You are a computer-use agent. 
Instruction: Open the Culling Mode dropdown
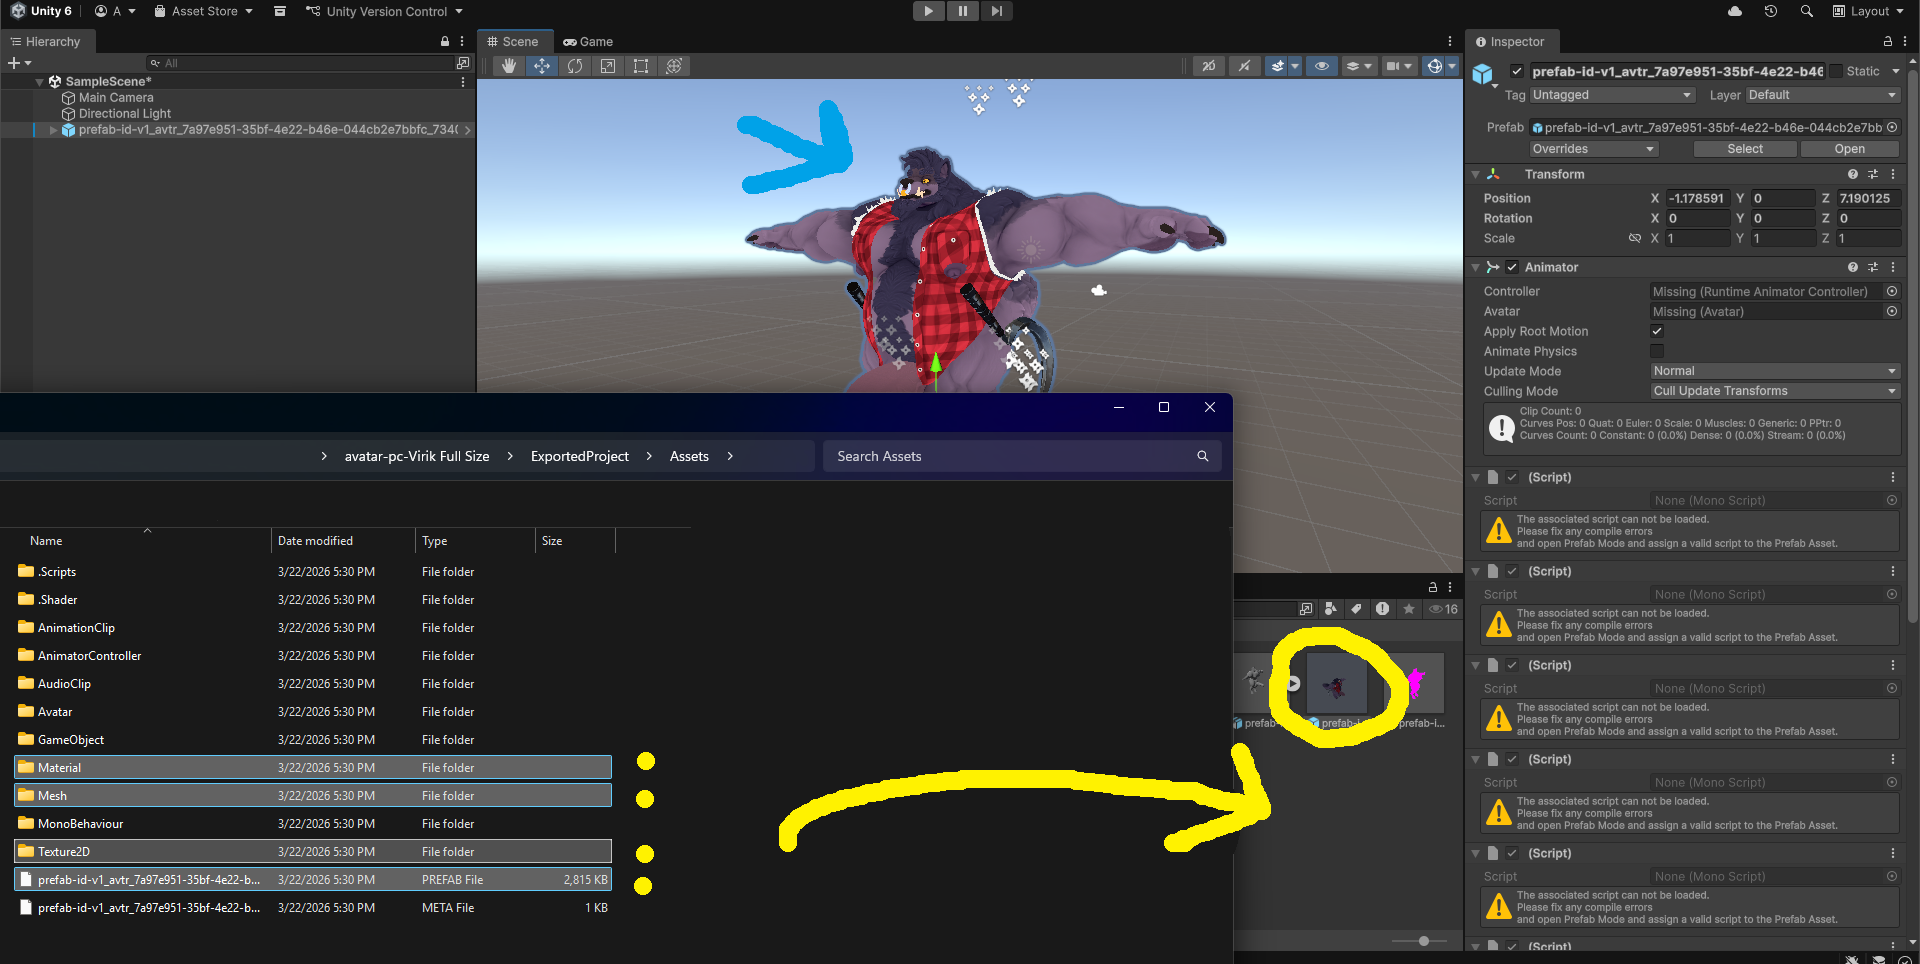pyautogui.click(x=1774, y=391)
